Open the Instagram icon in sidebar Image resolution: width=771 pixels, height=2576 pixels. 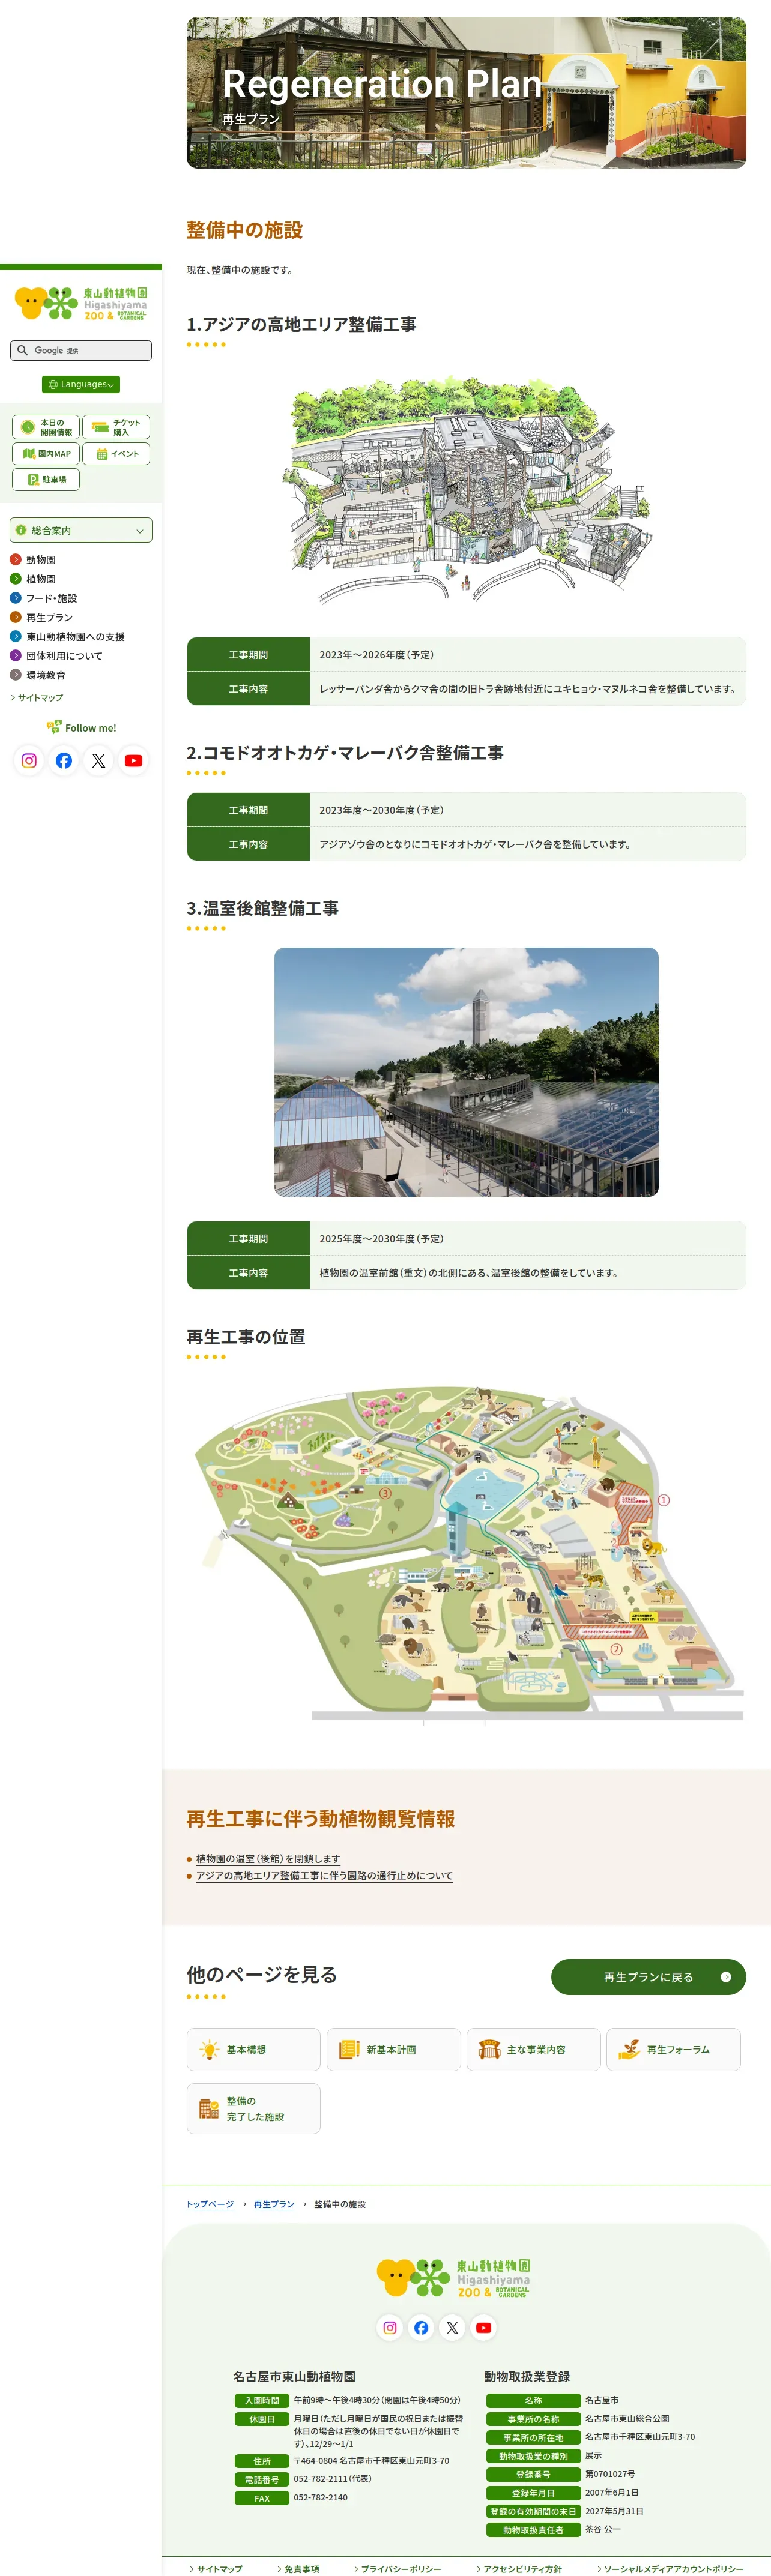click(29, 760)
